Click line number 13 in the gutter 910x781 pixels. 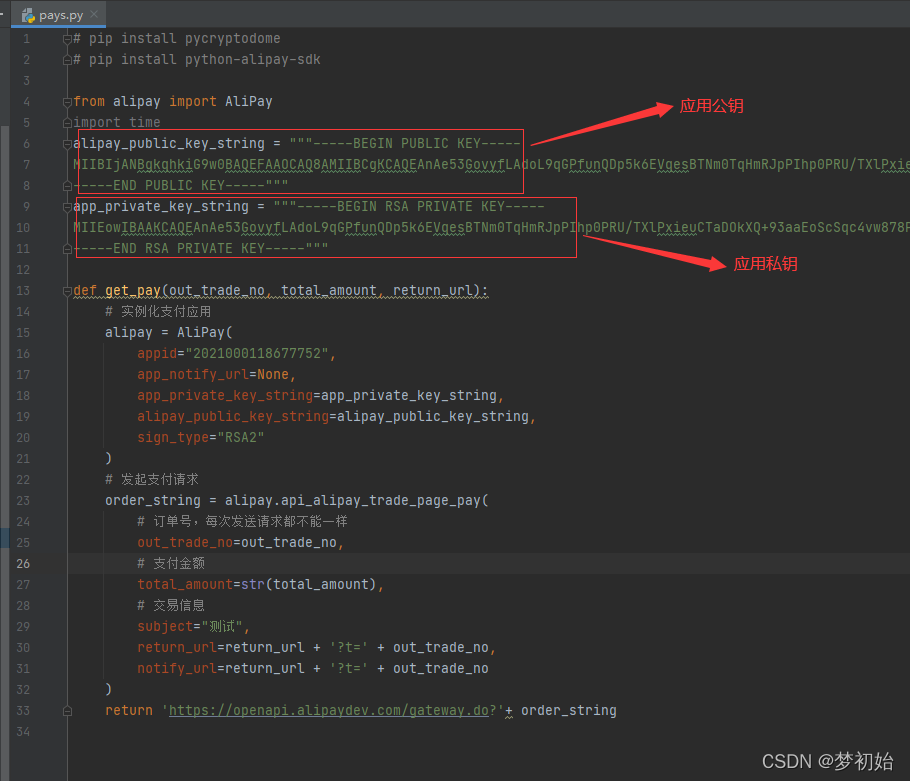click(x=23, y=291)
